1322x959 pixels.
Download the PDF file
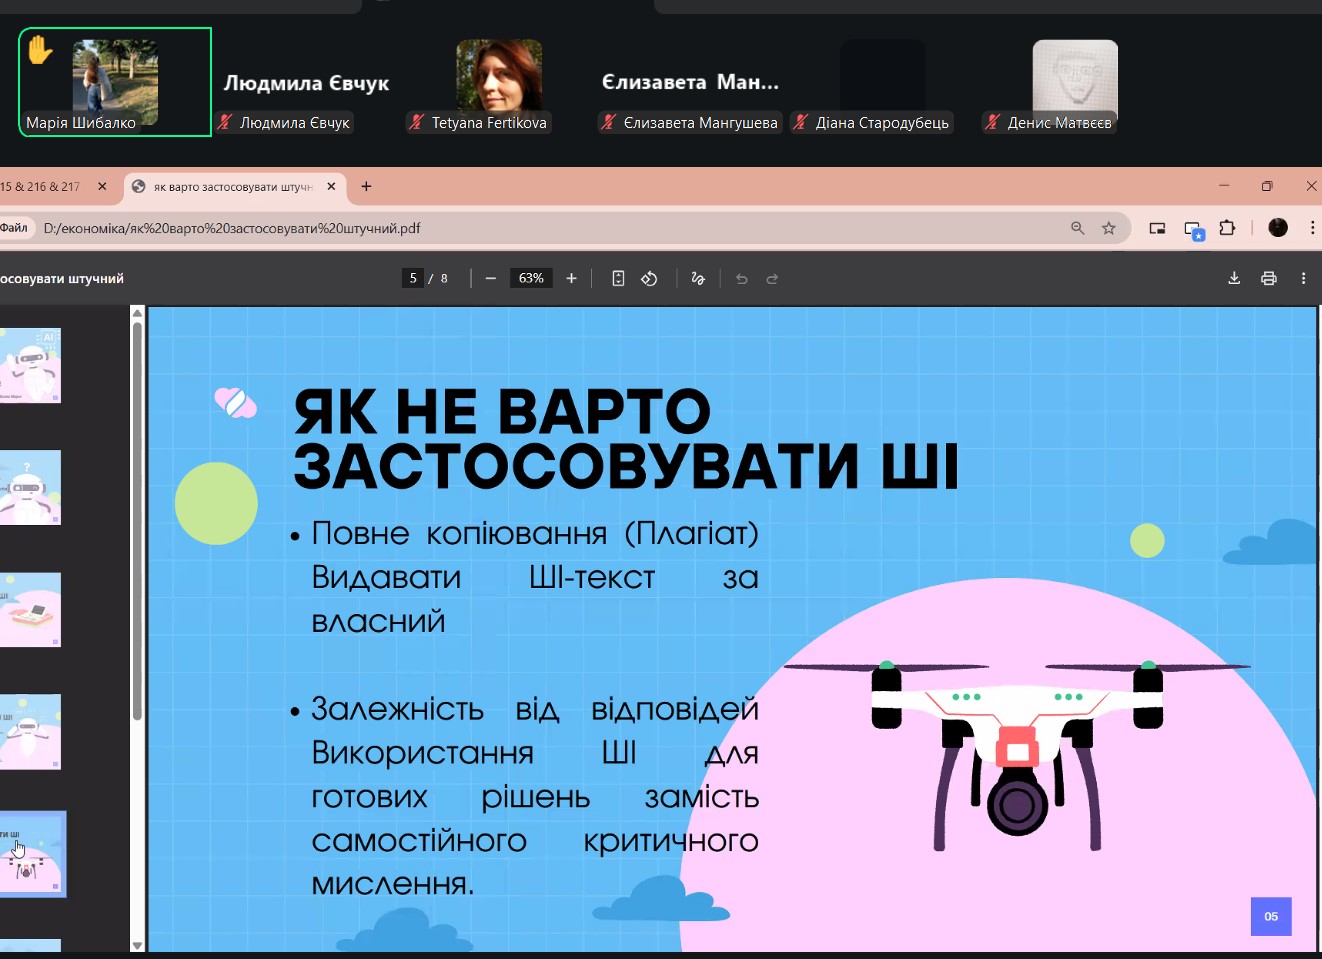[1234, 279]
